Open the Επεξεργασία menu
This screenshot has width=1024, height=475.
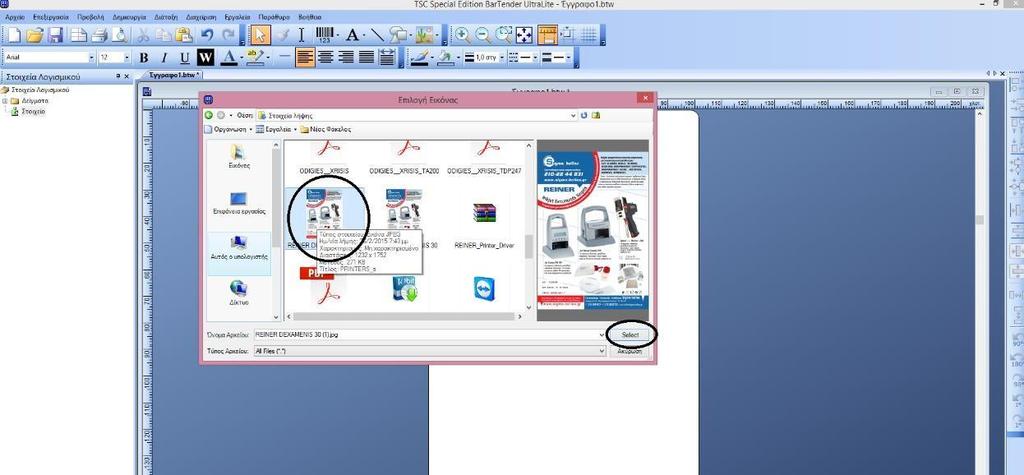tap(50, 16)
